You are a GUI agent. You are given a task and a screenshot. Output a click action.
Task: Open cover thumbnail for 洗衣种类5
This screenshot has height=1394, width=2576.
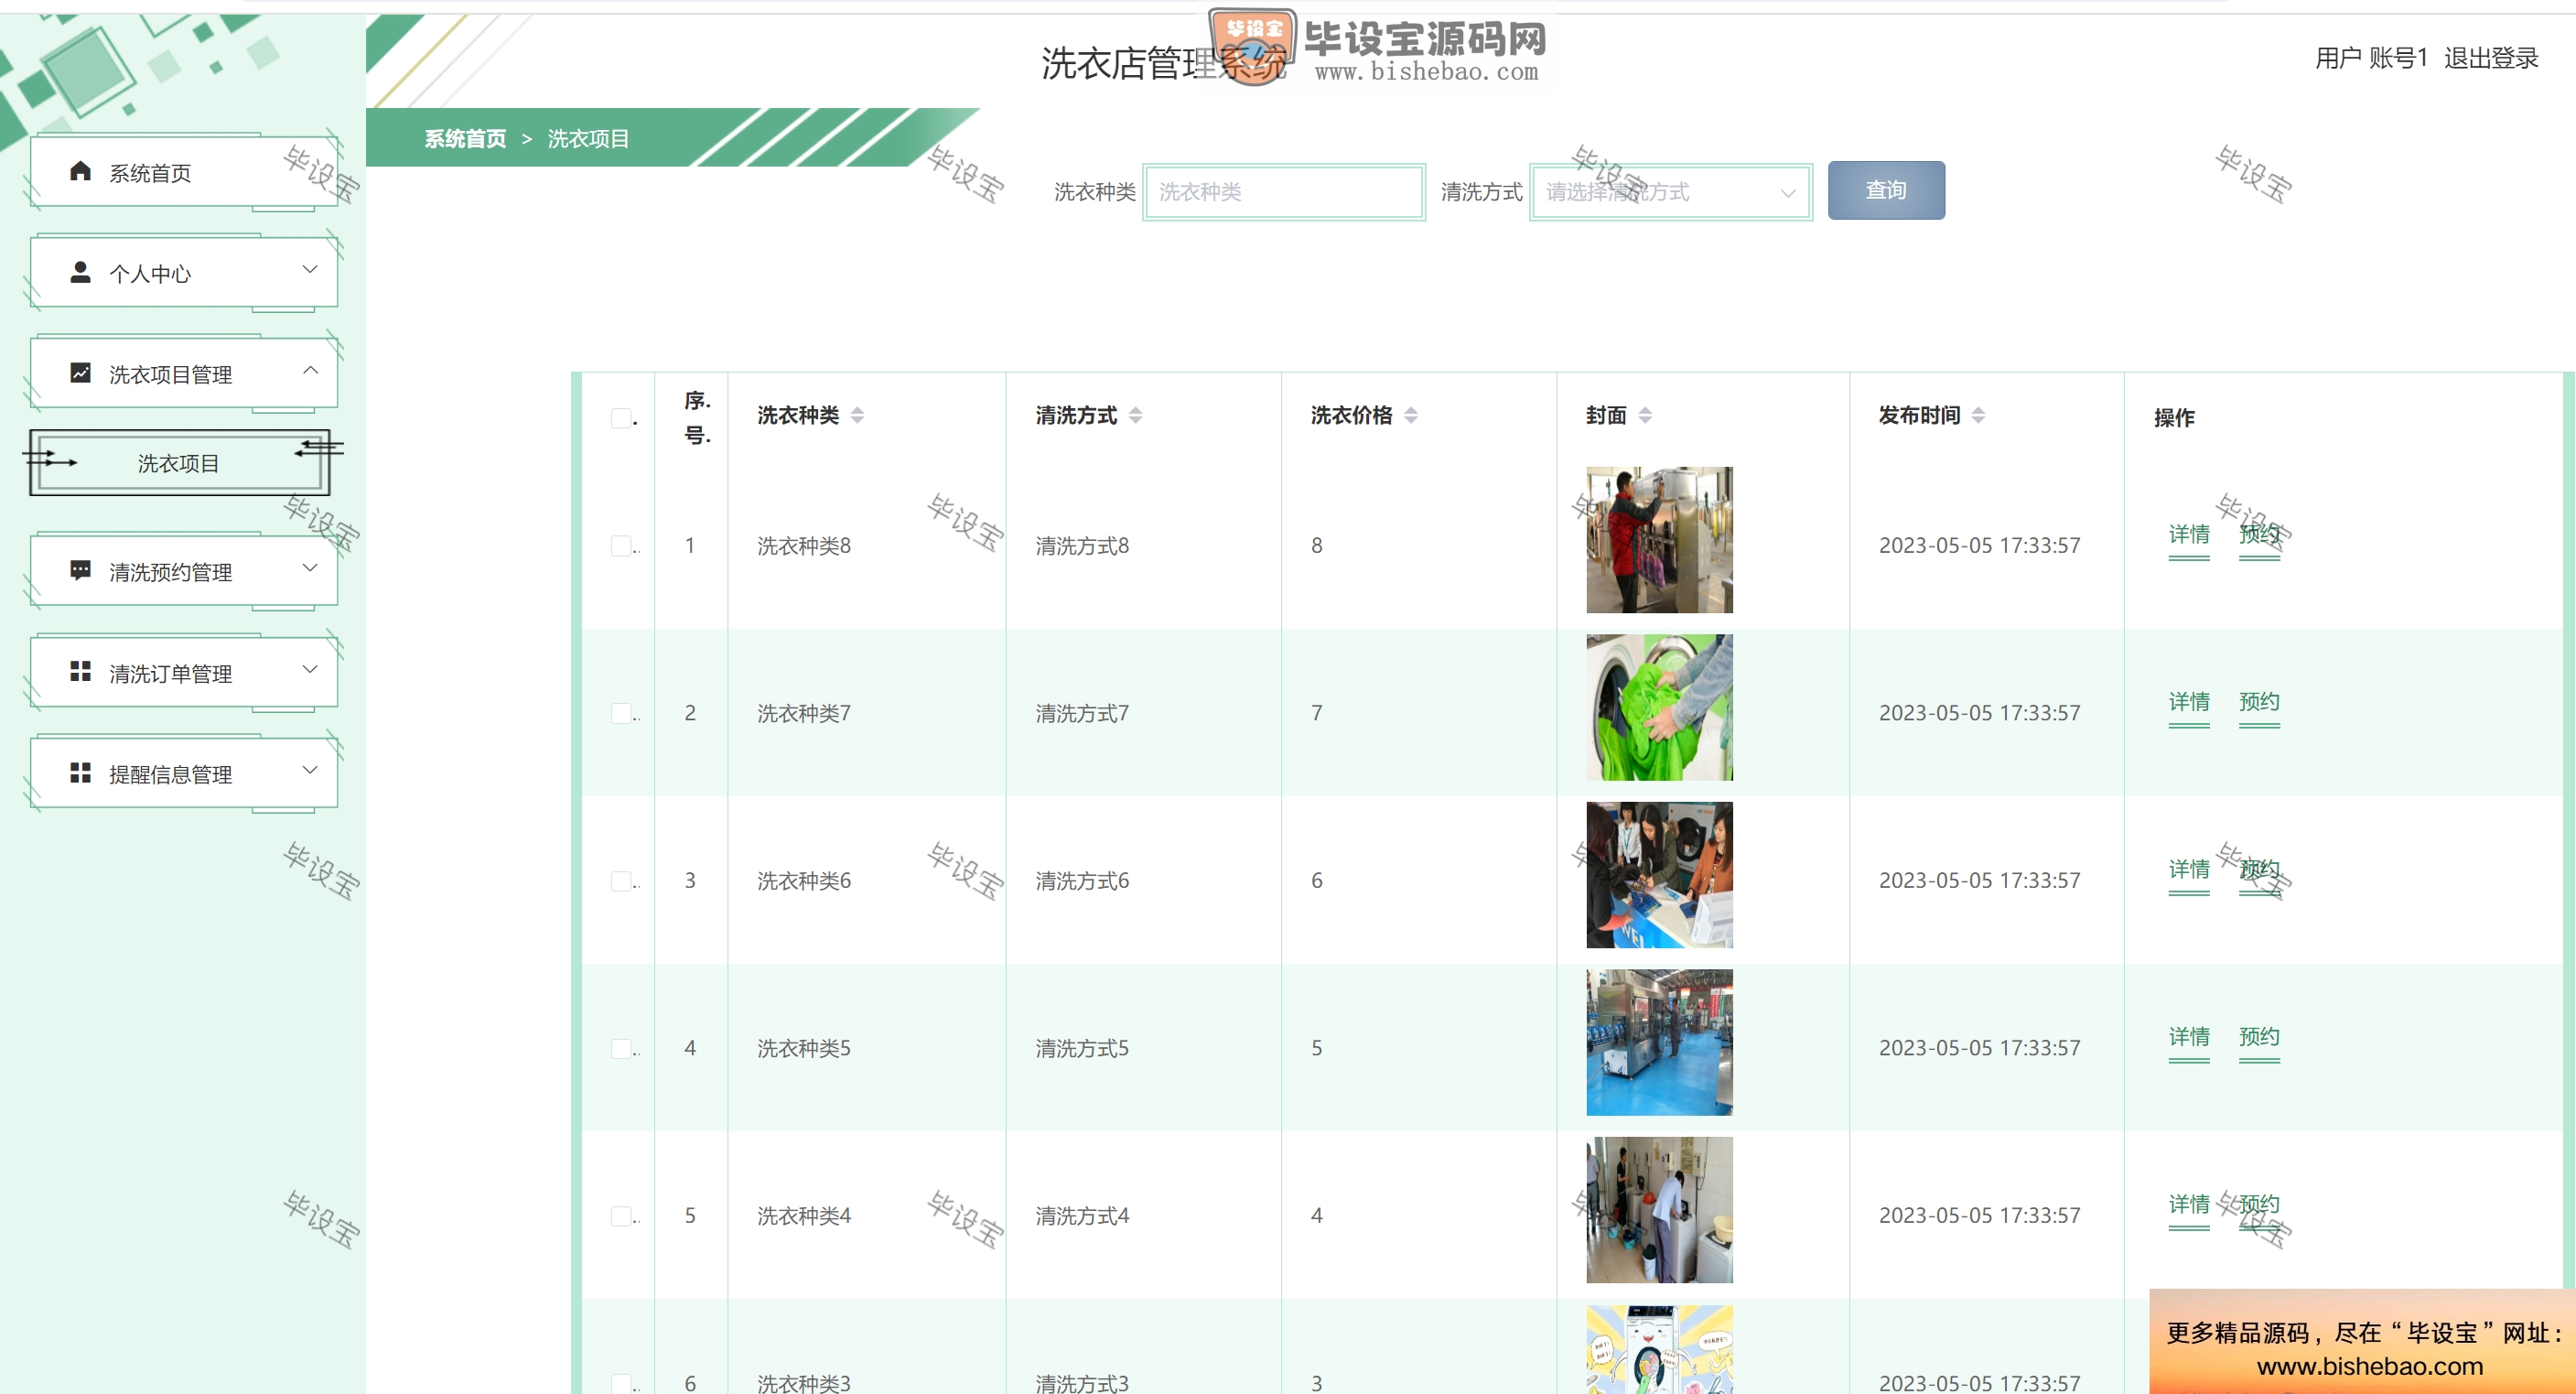point(1659,1043)
